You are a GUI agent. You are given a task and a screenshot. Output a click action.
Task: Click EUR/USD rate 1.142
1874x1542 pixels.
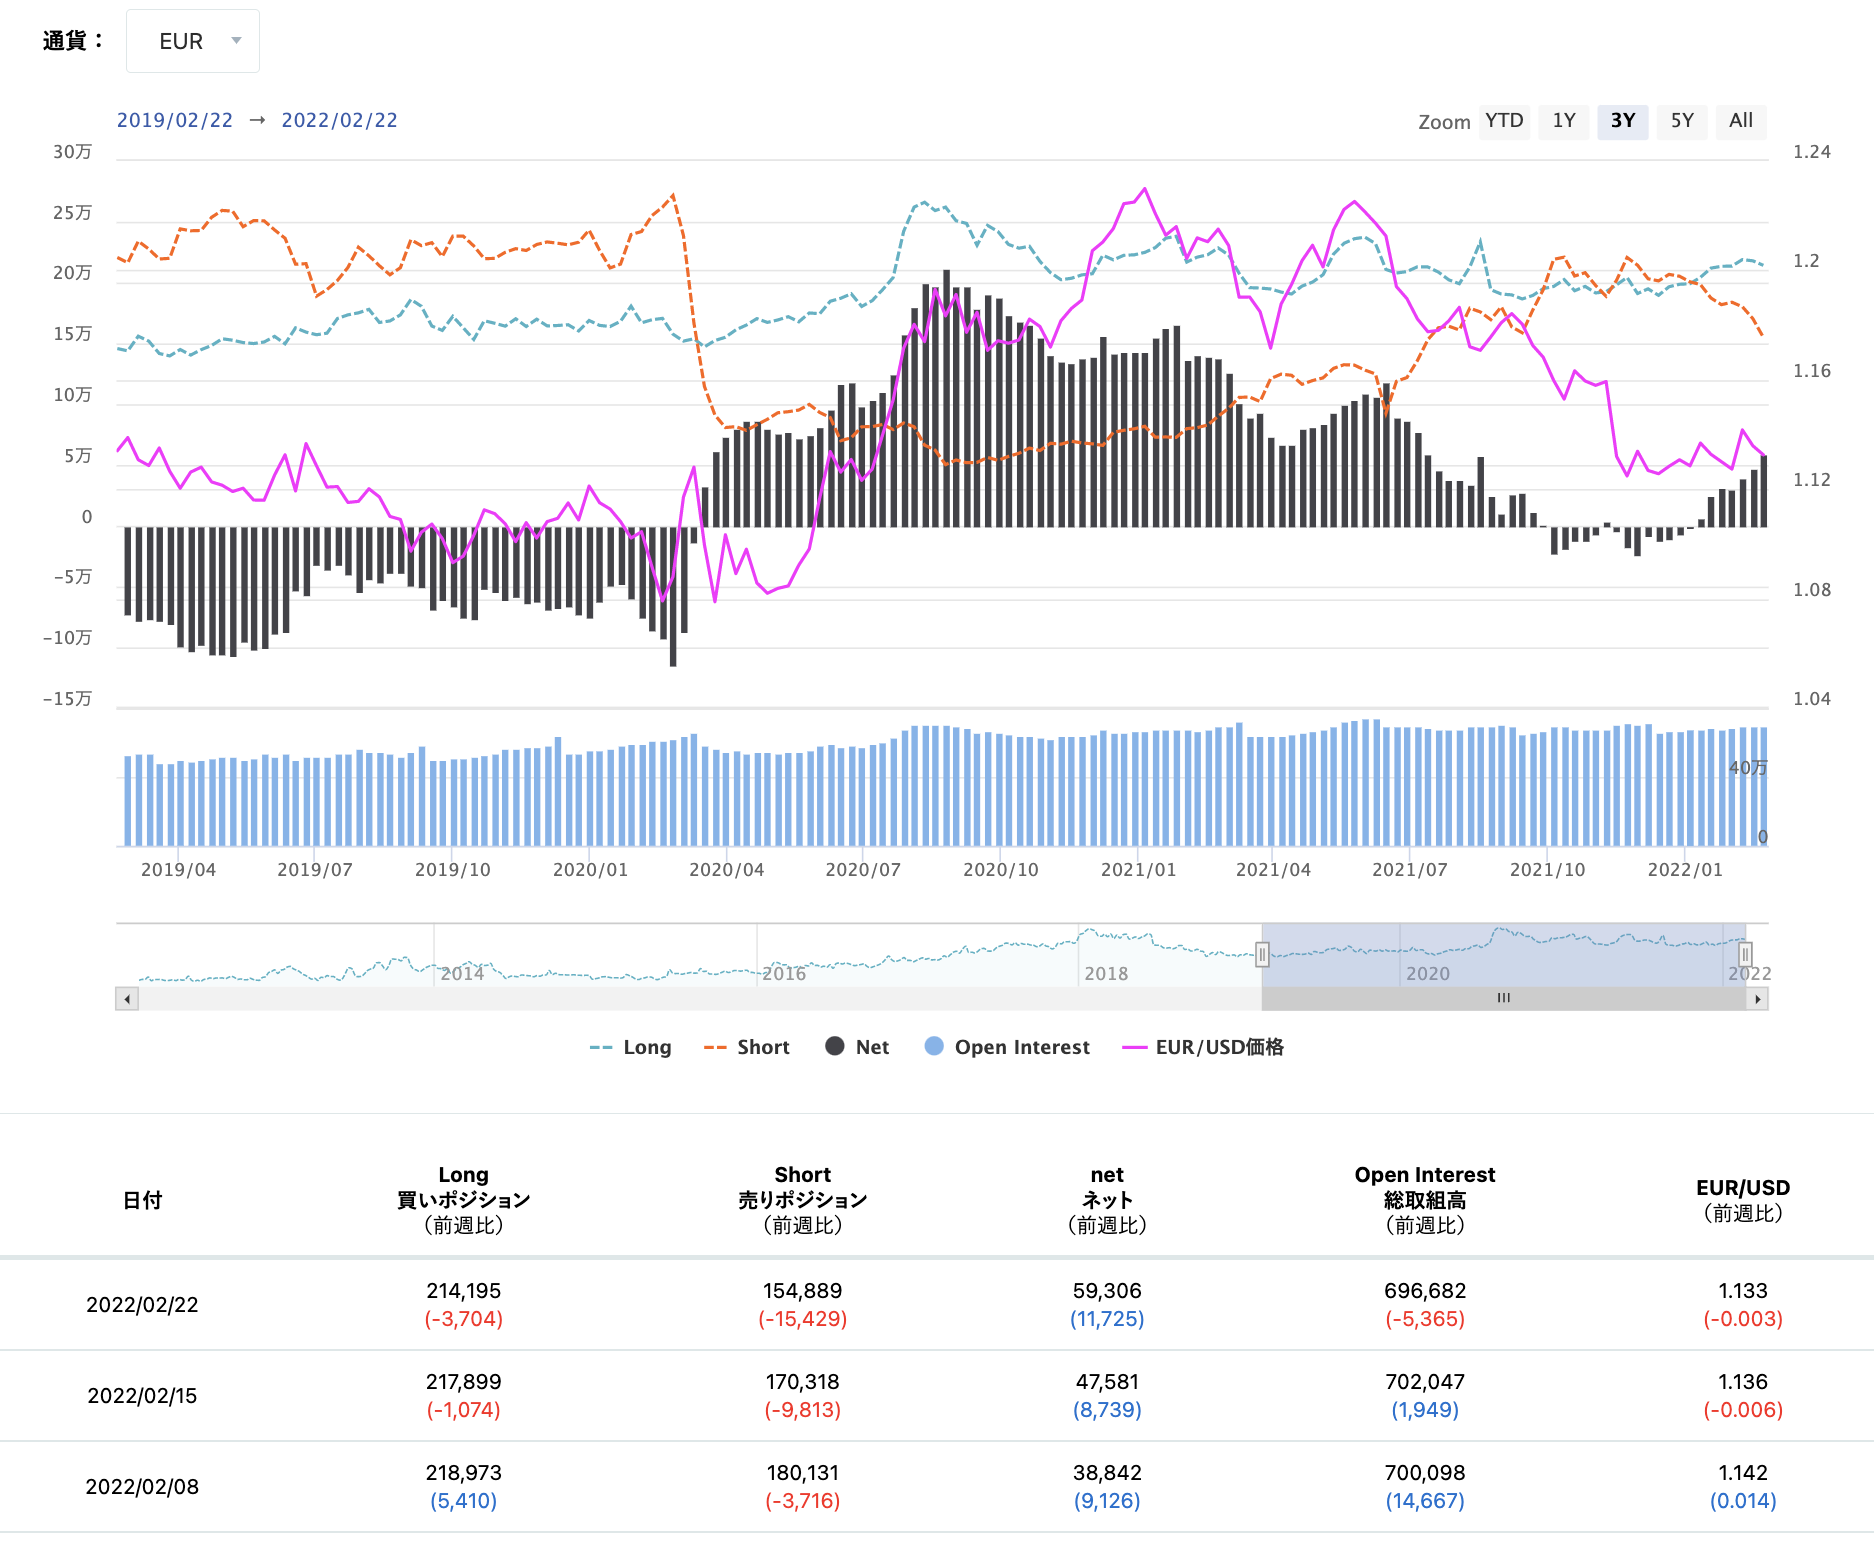(1743, 1472)
